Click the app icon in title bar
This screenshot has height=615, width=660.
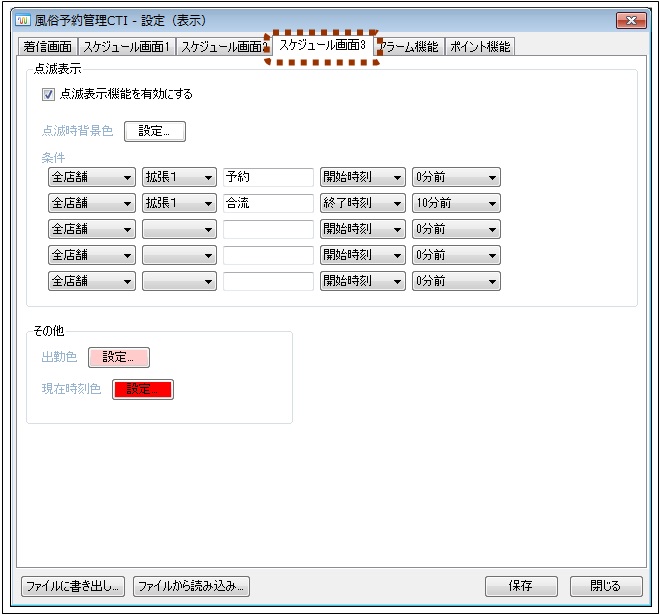tap(24, 21)
